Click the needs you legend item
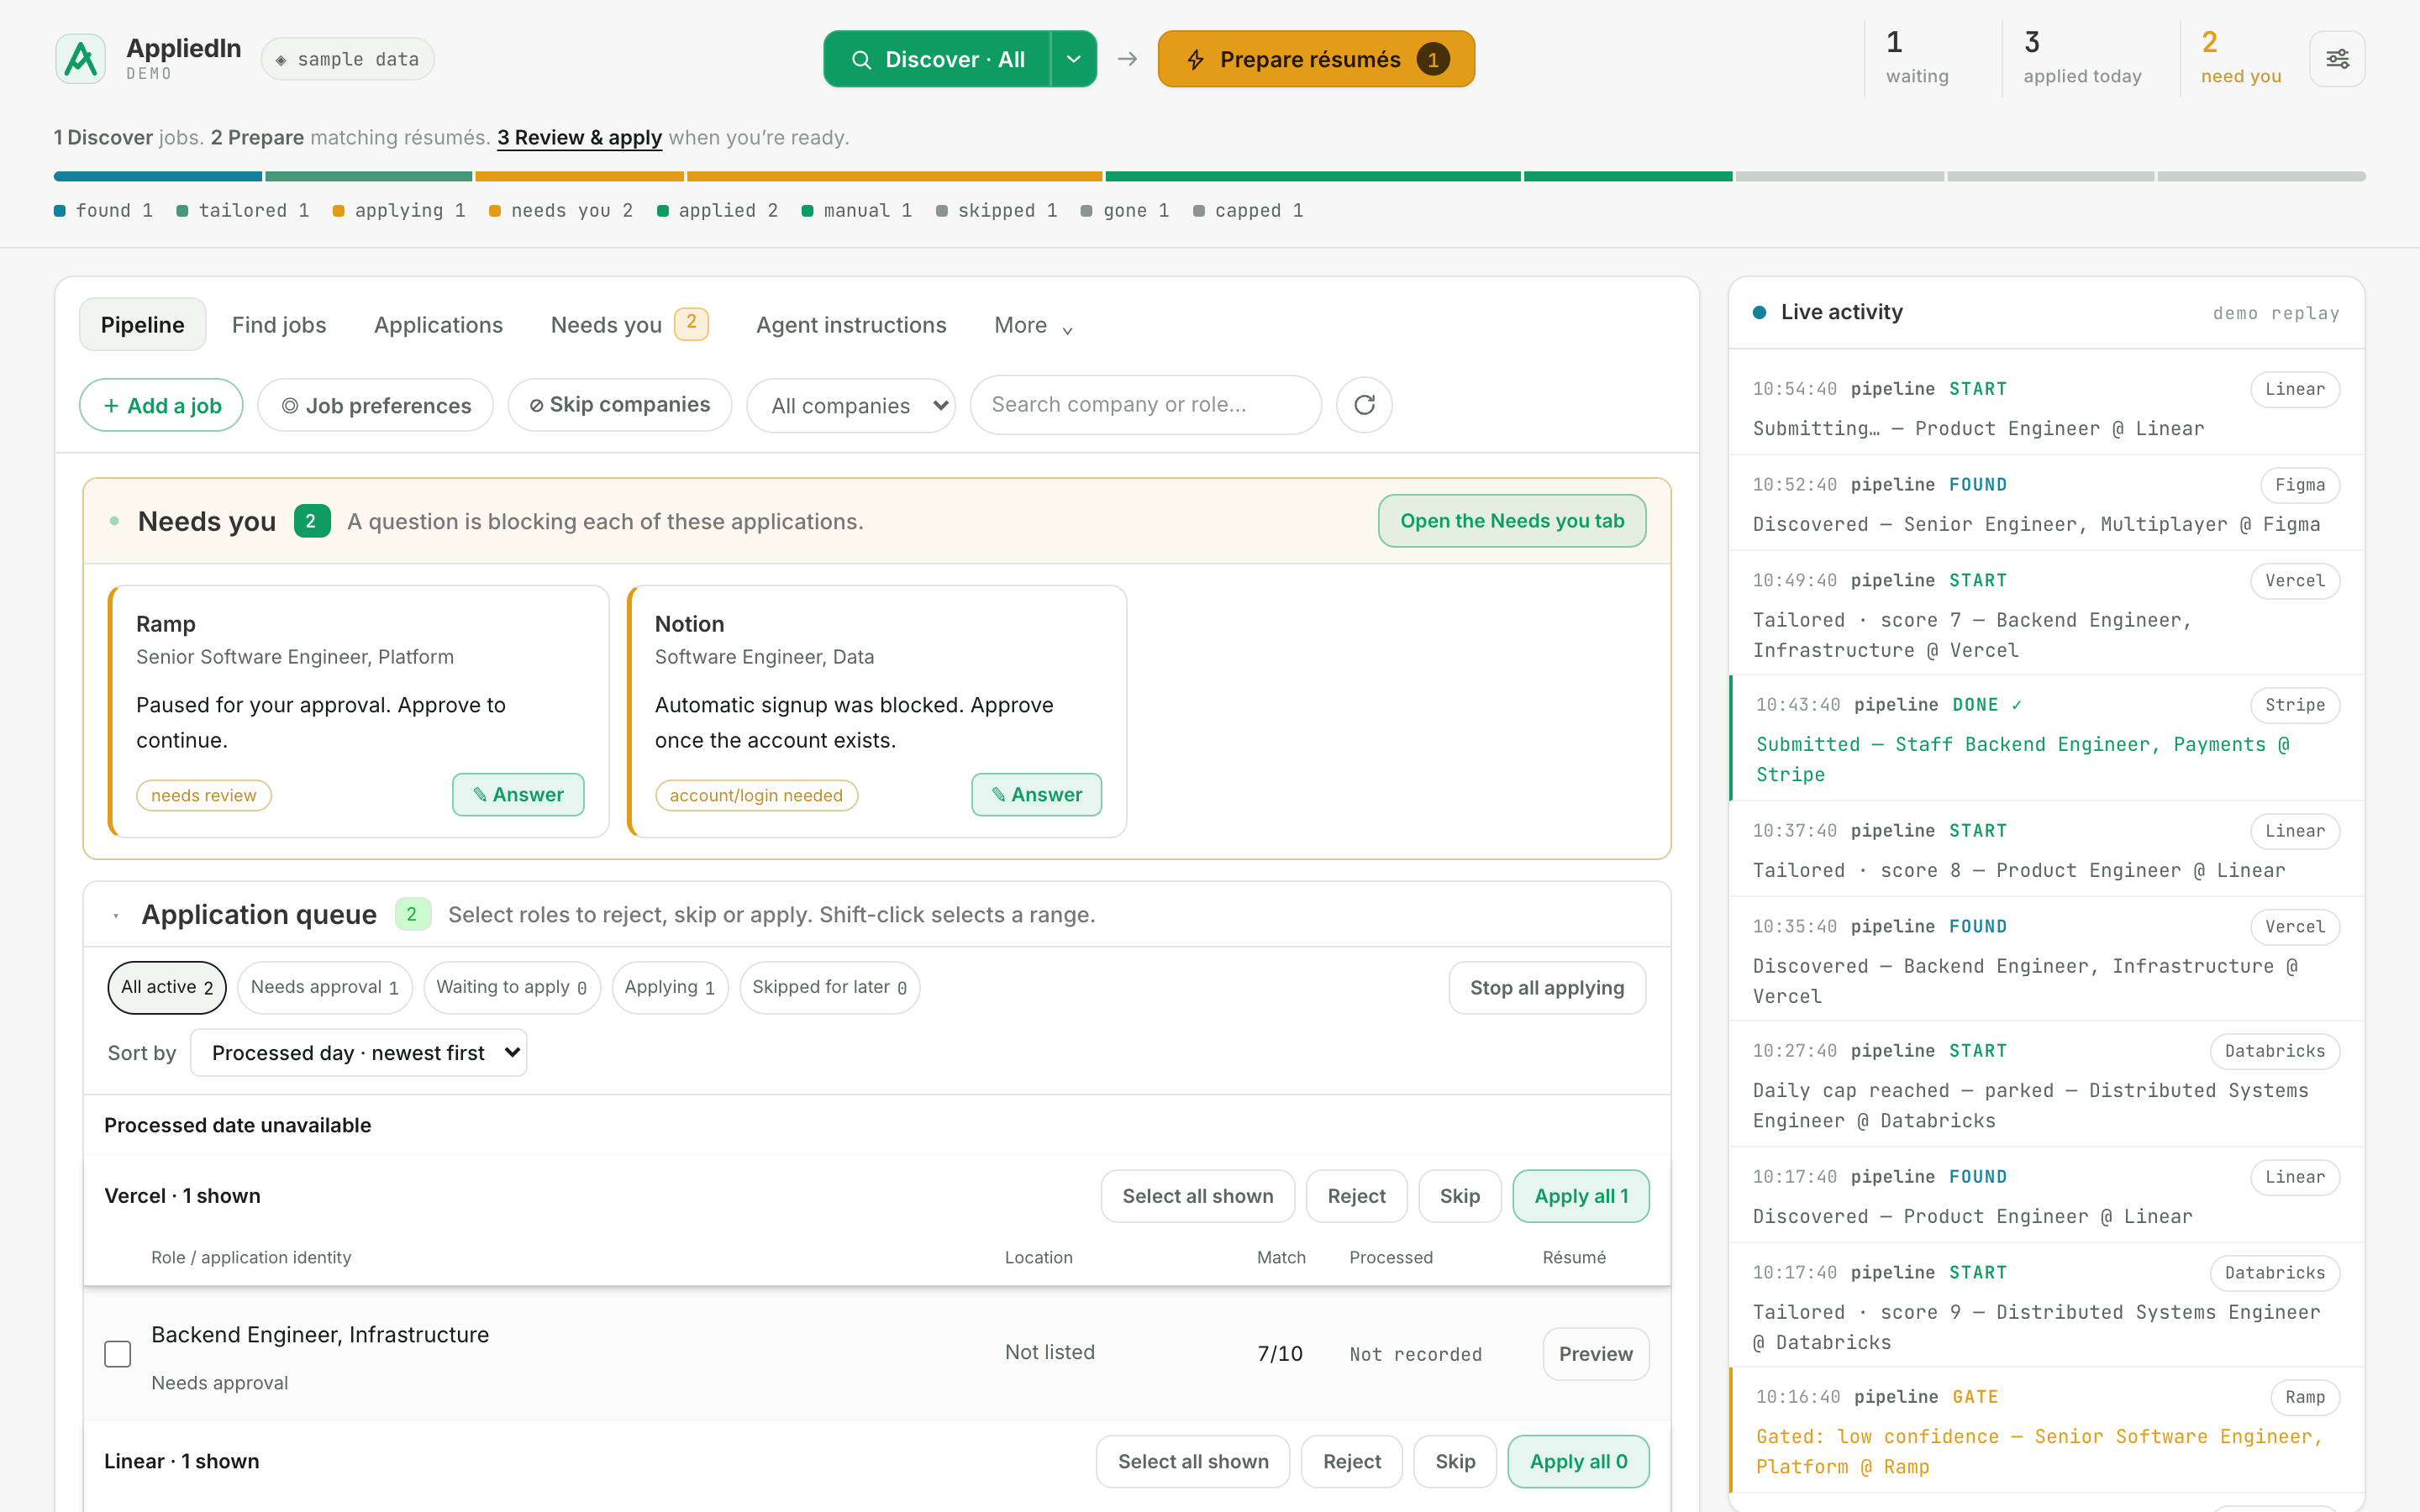Screen dimensions: 2420x1512 561,210
